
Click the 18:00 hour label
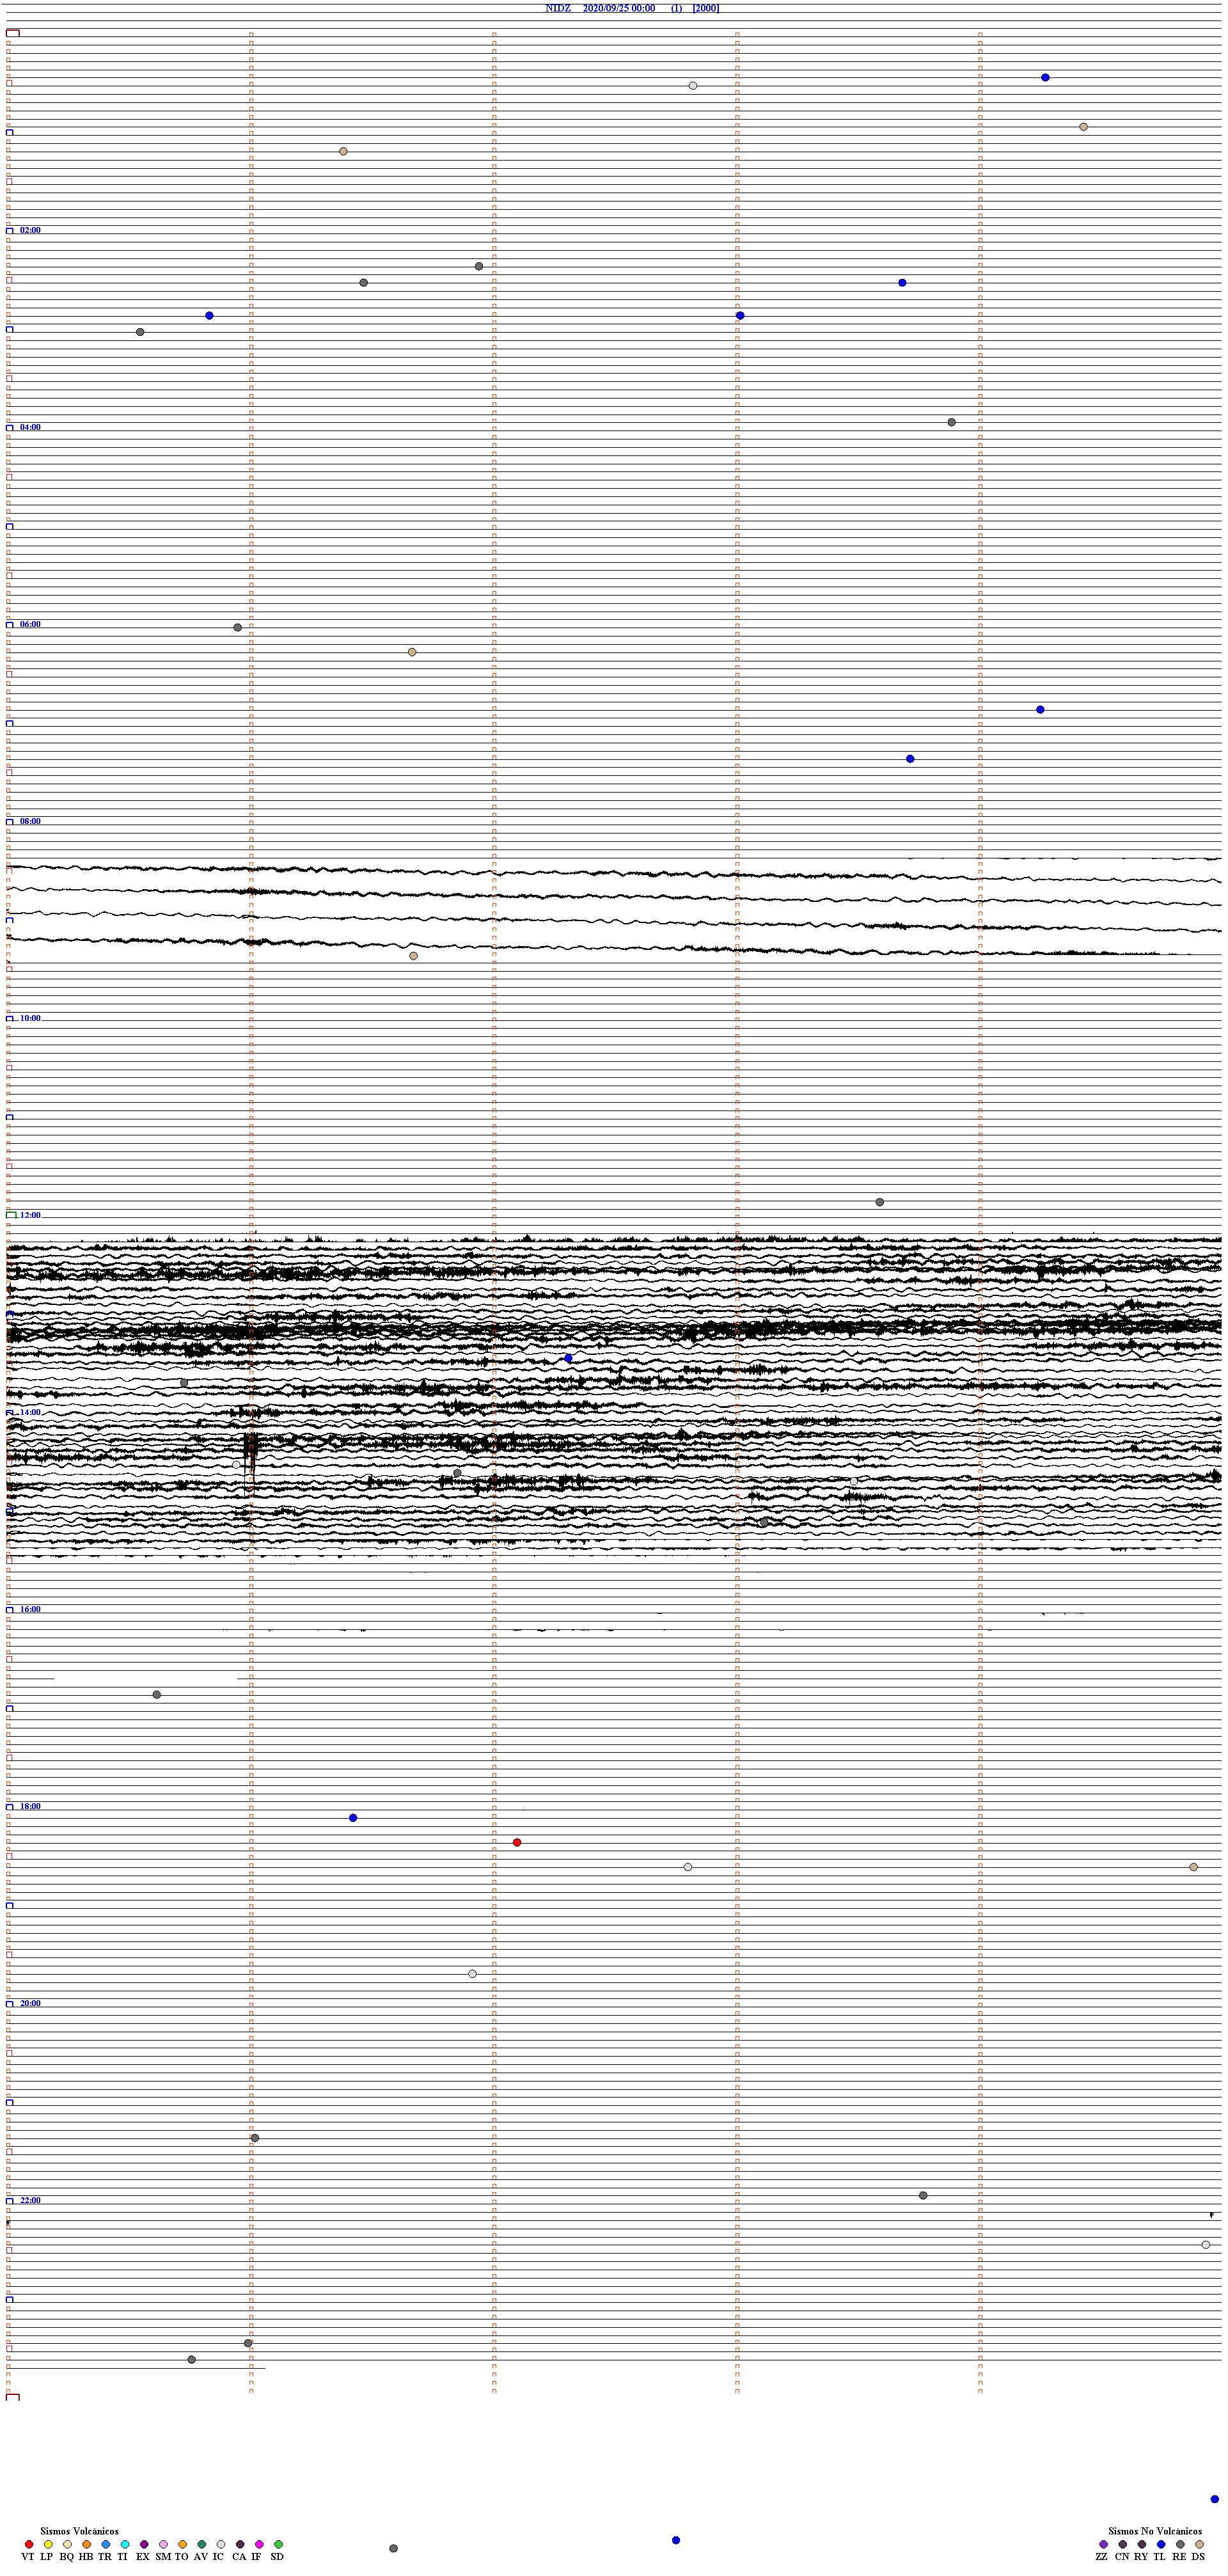pyautogui.click(x=30, y=1806)
